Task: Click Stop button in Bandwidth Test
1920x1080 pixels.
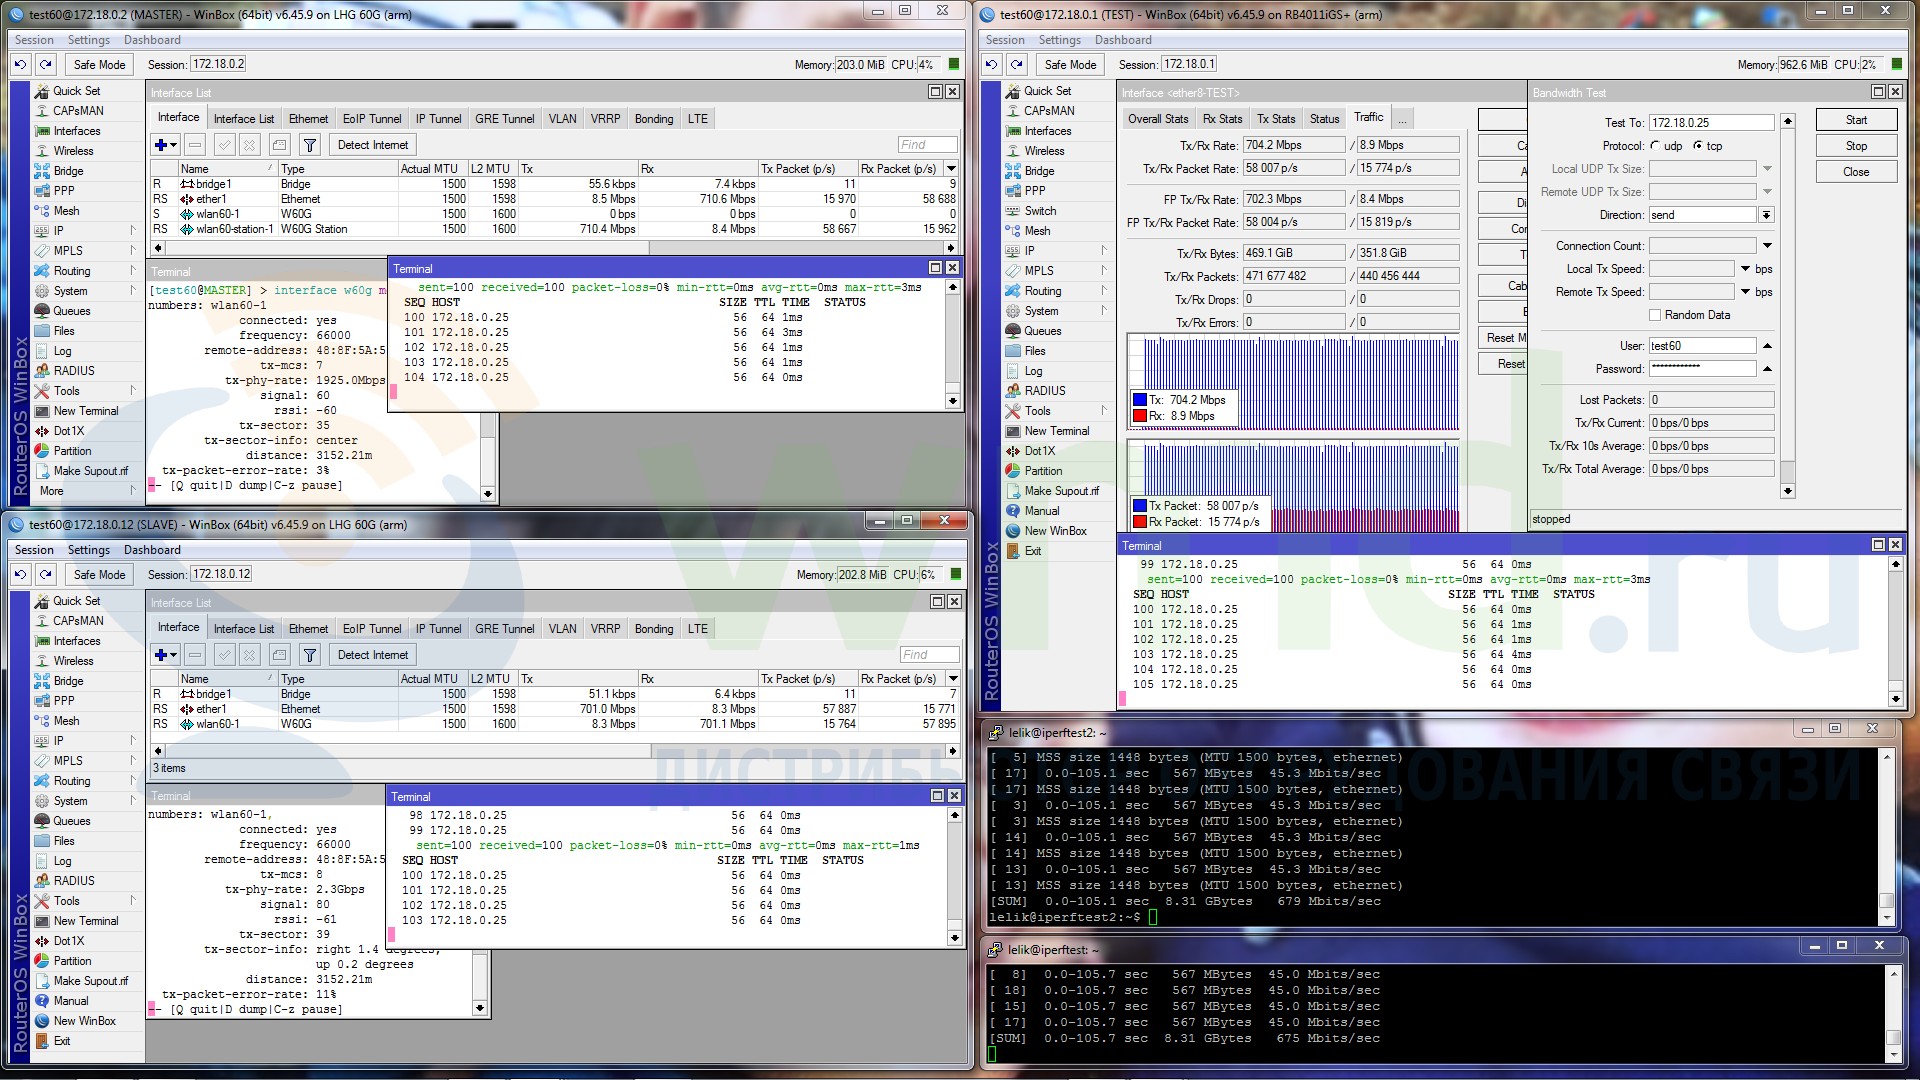Action: (x=1856, y=146)
